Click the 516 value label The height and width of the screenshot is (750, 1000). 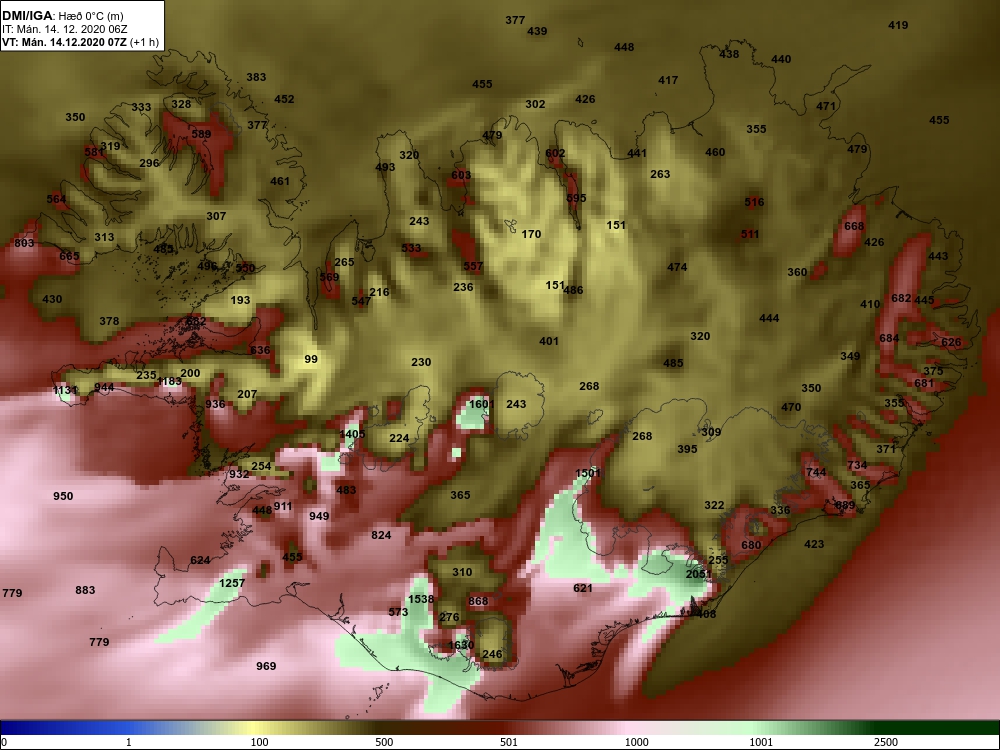(x=754, y=202)
